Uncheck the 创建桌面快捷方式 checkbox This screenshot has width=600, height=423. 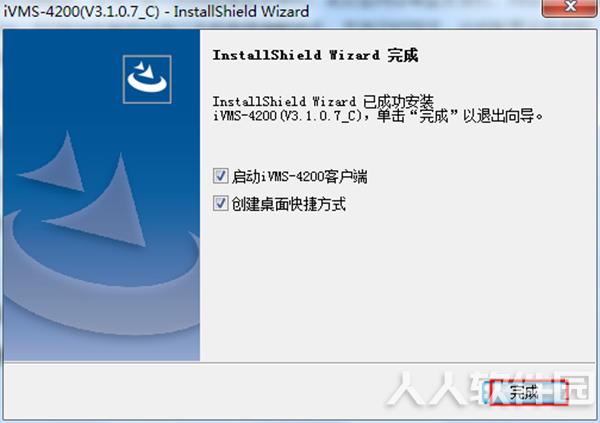click(220, 203)
